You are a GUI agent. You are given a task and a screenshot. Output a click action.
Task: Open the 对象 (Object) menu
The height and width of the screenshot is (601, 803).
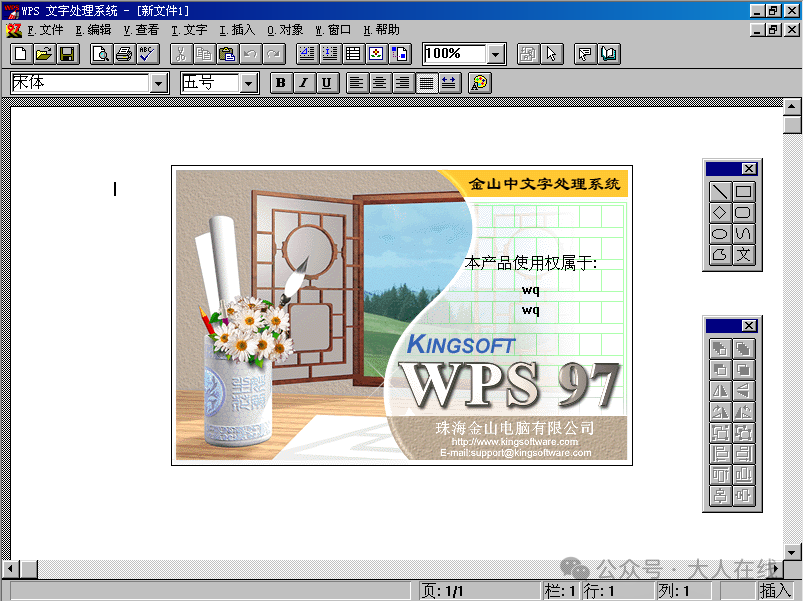(285, 30)
